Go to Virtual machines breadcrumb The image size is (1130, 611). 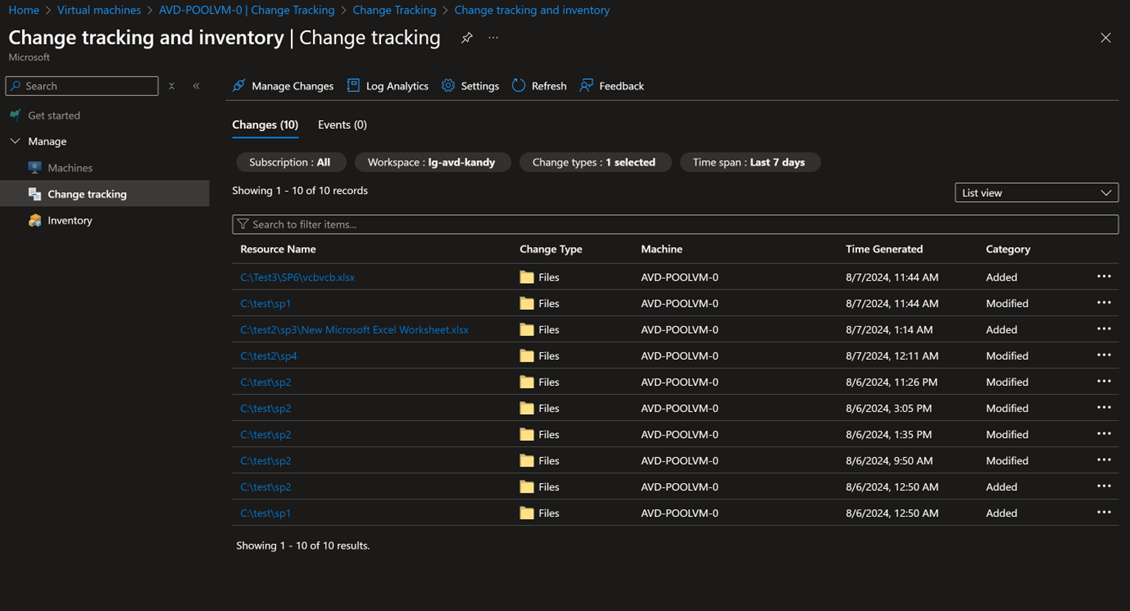[x=99, y=10]
